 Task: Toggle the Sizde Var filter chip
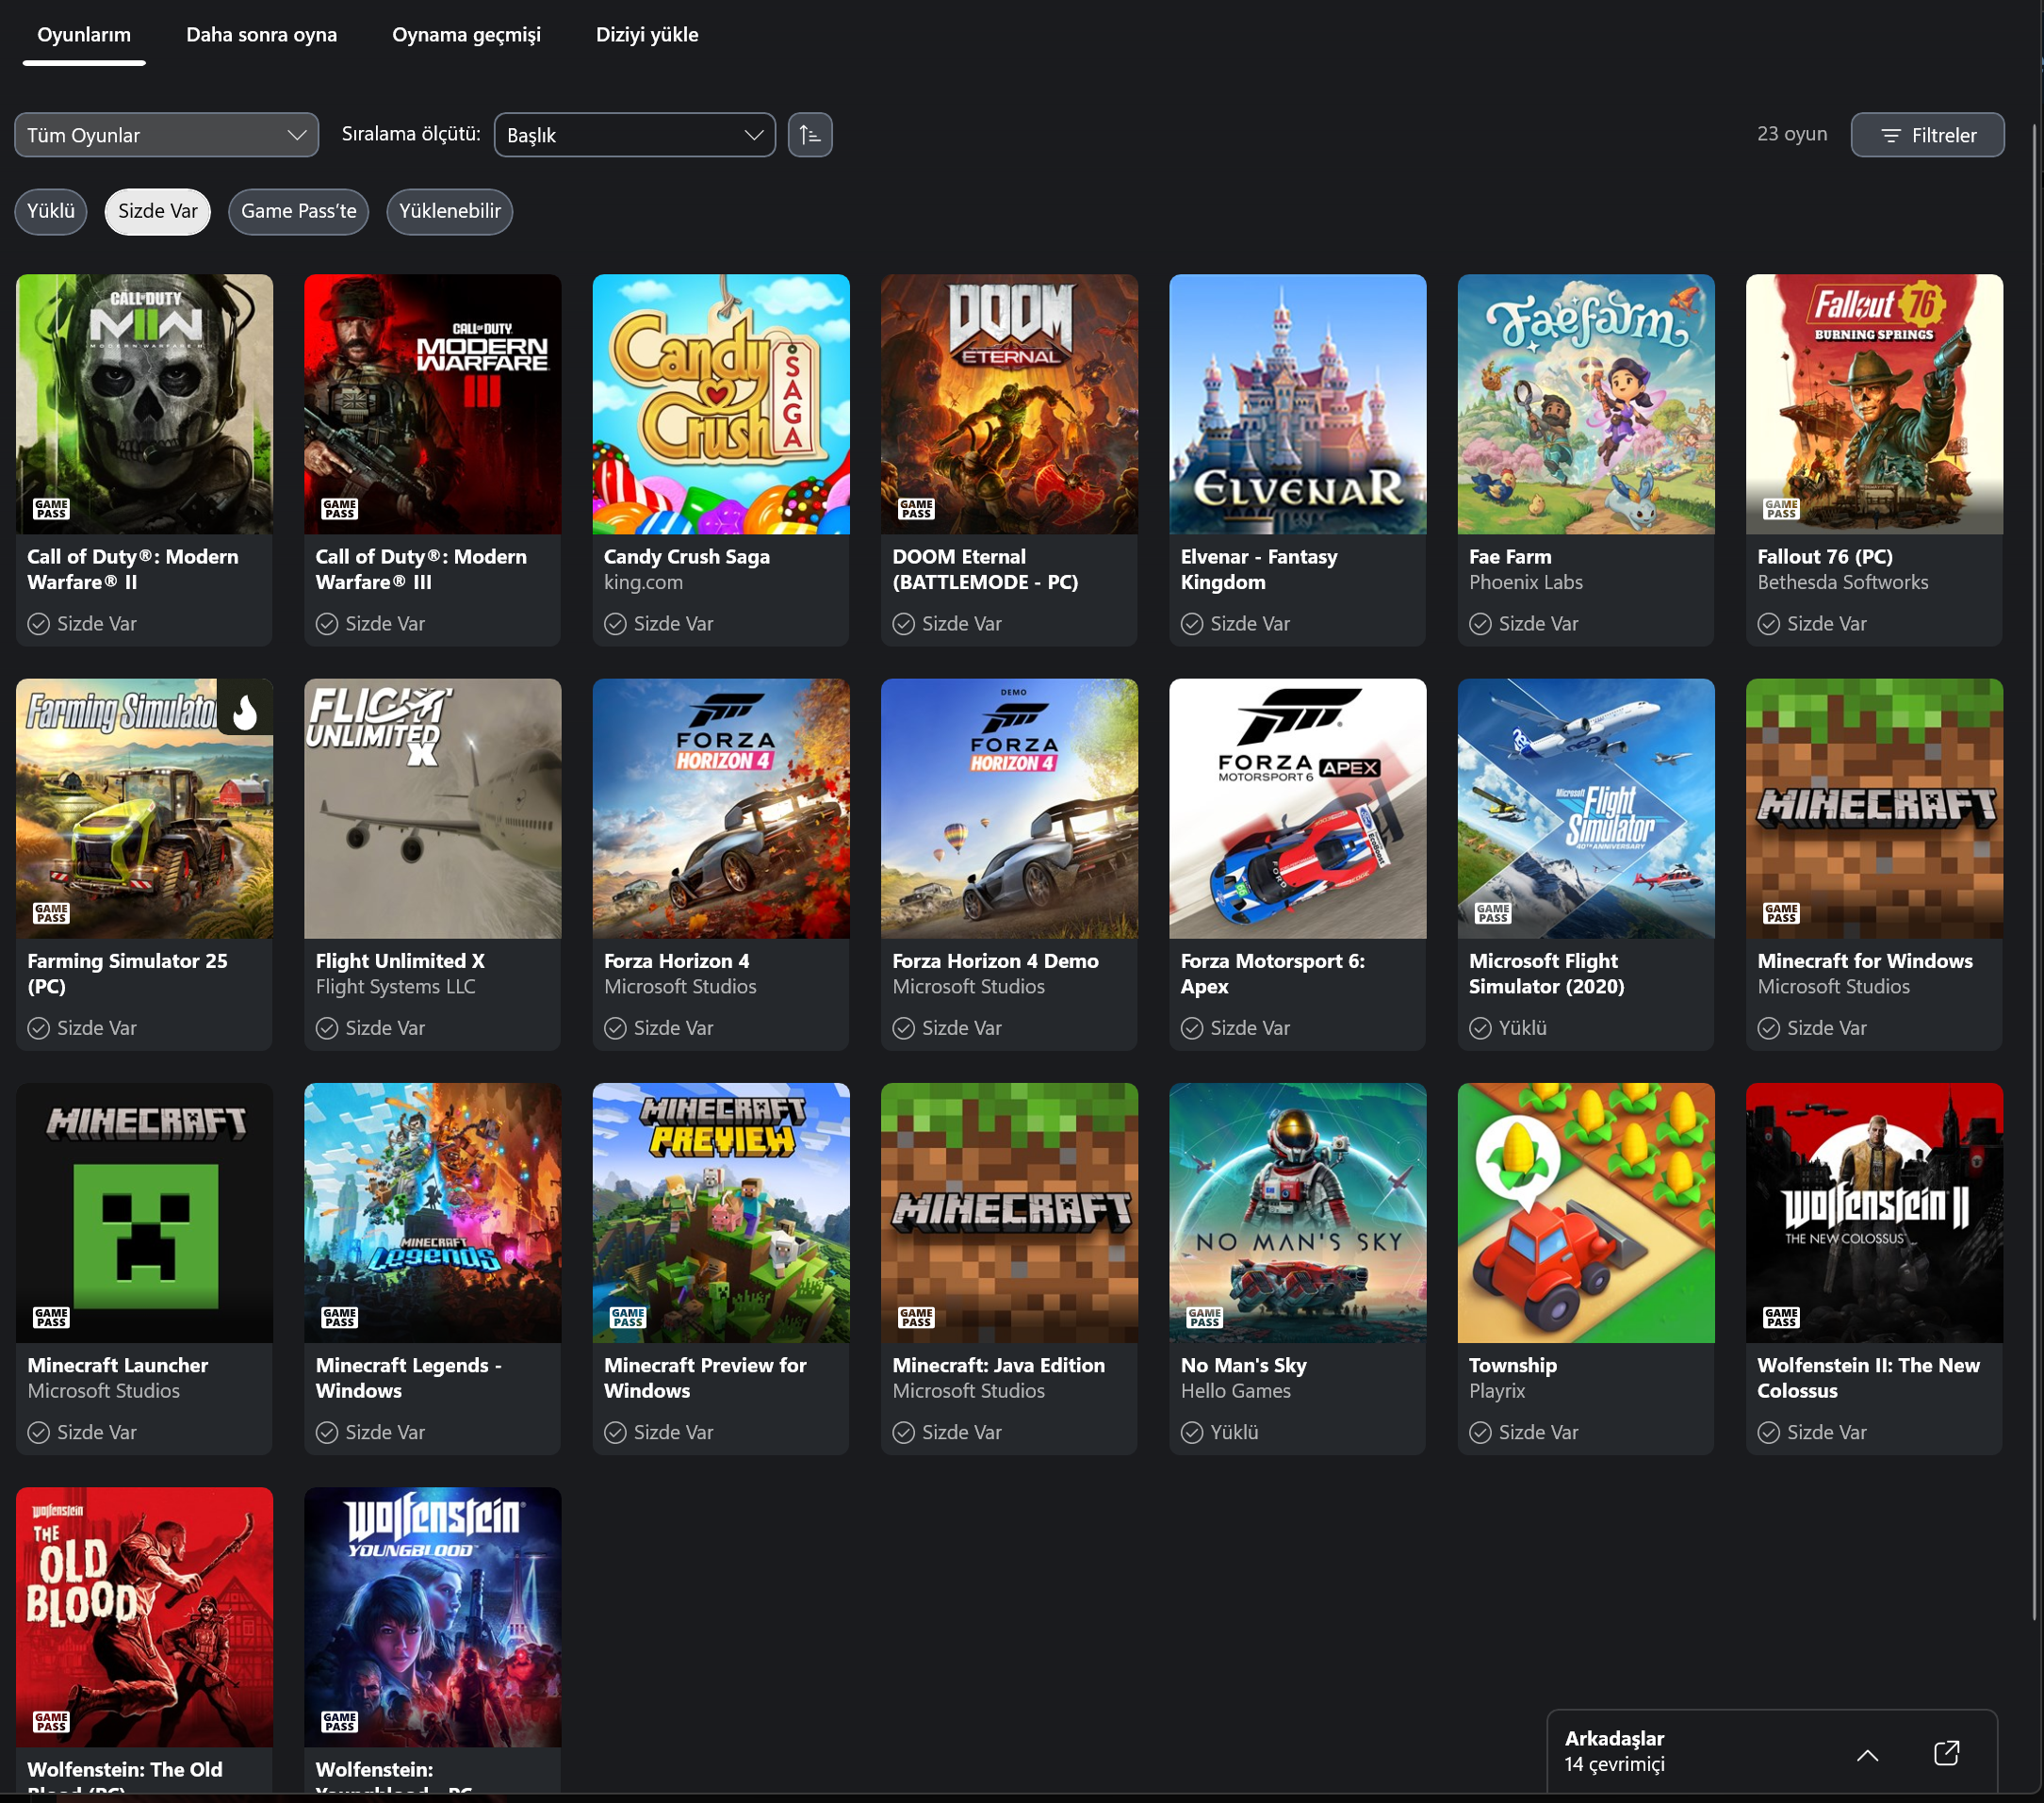point(158,211)
